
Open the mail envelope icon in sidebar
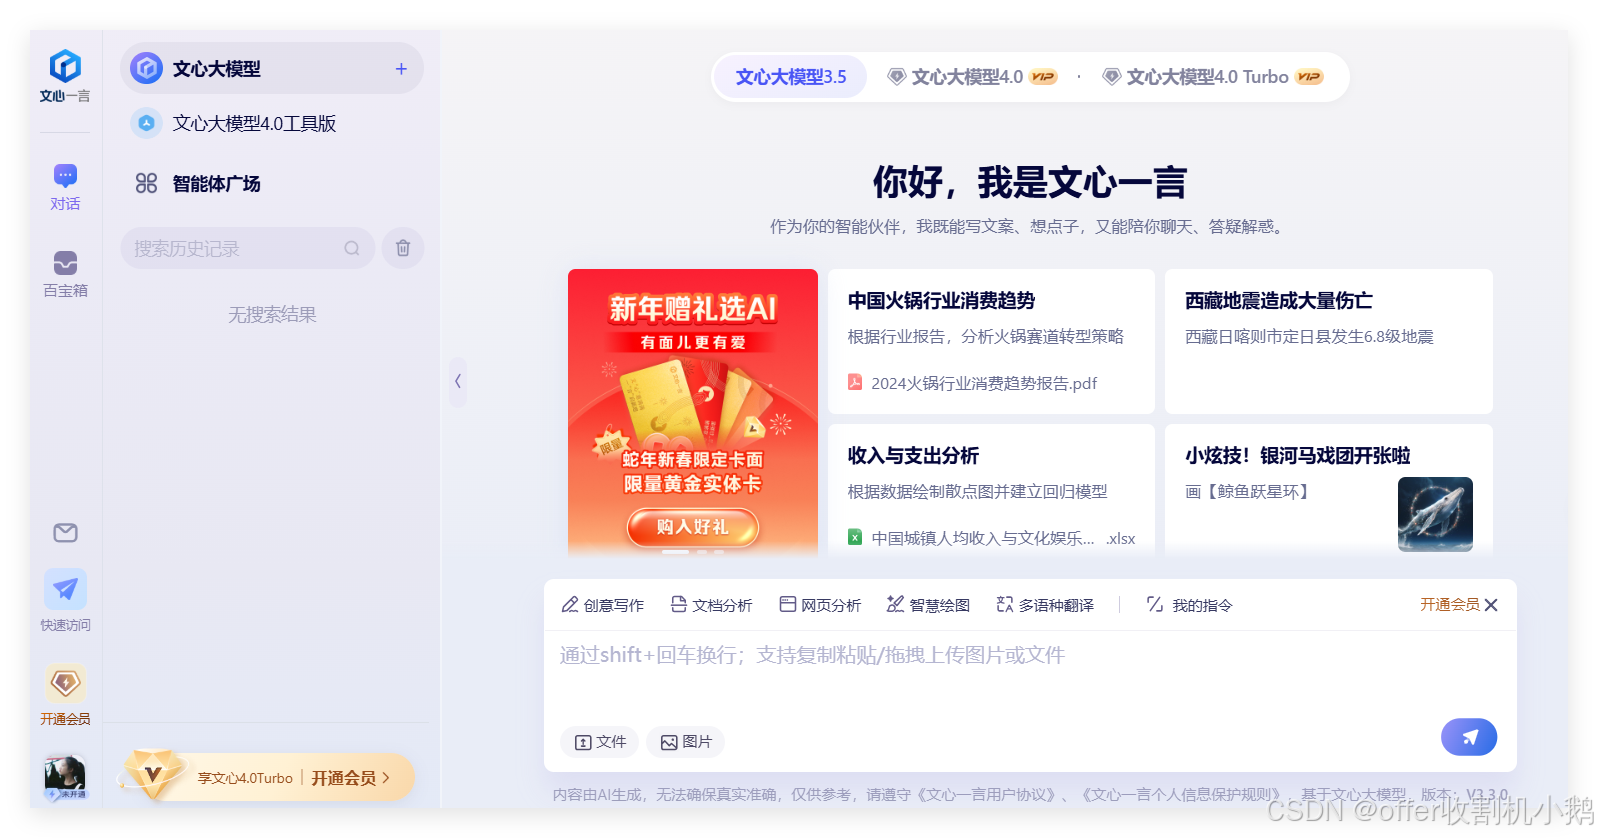[65, 533]
